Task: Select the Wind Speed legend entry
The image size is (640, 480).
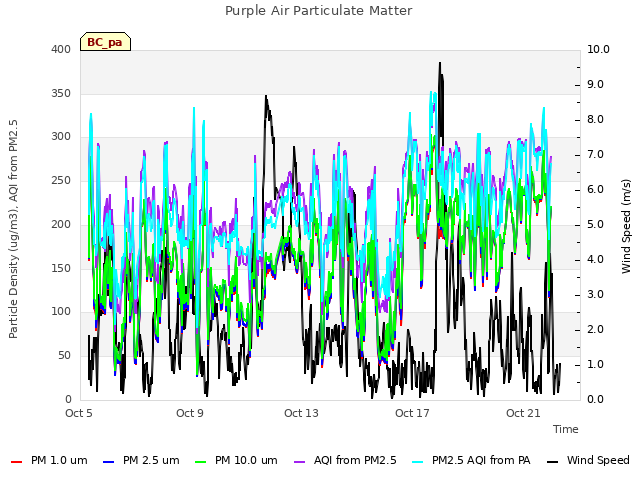Action: 588,460
